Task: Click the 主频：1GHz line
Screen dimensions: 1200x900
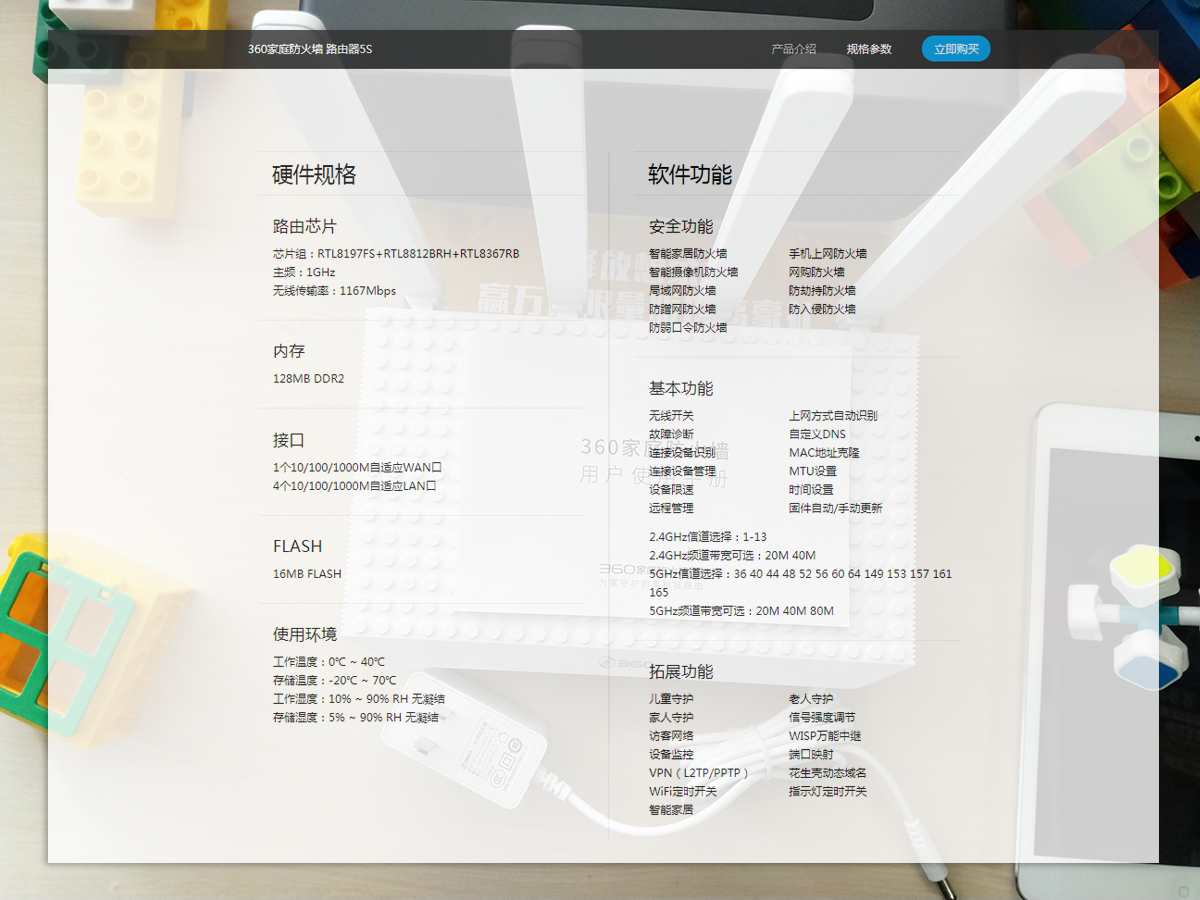Action: pyautogui.click(x=304, y=272)
